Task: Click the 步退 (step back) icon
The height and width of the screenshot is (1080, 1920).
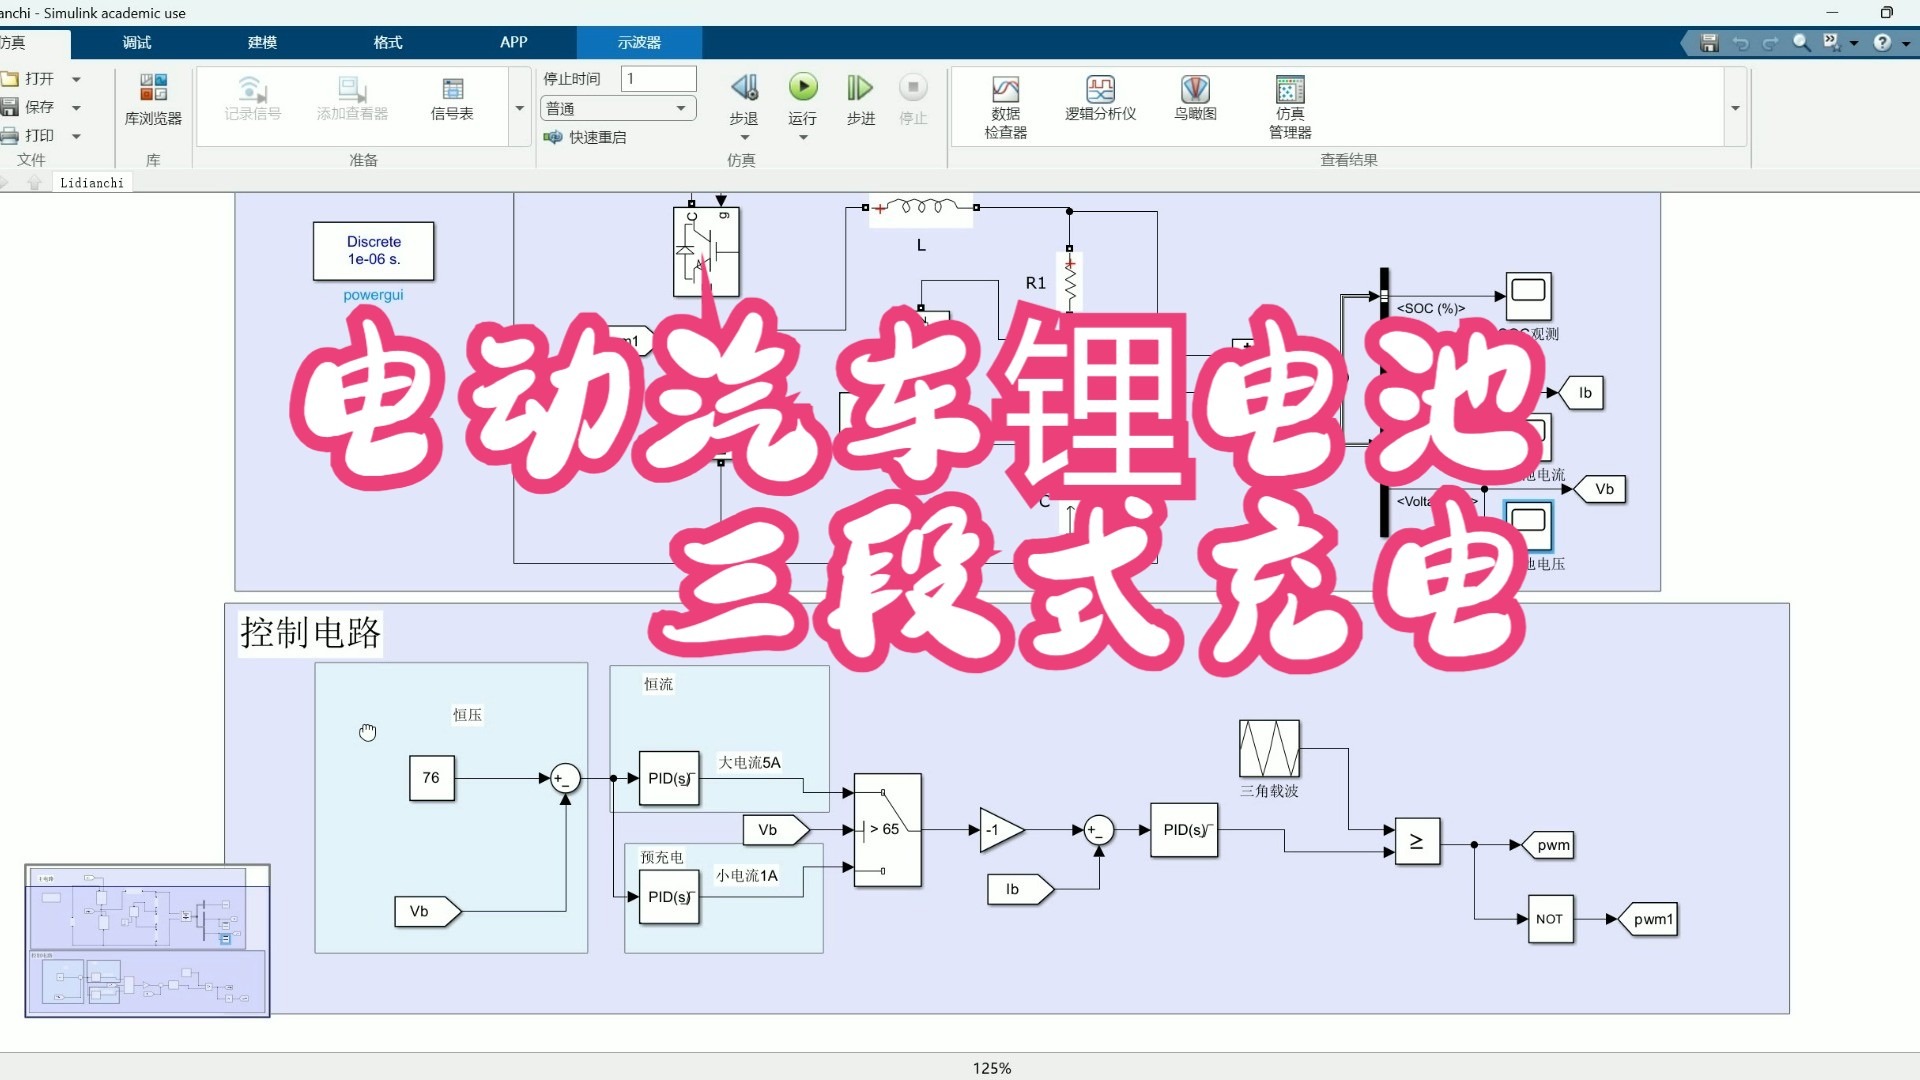Action: click(x=745, y=90)
